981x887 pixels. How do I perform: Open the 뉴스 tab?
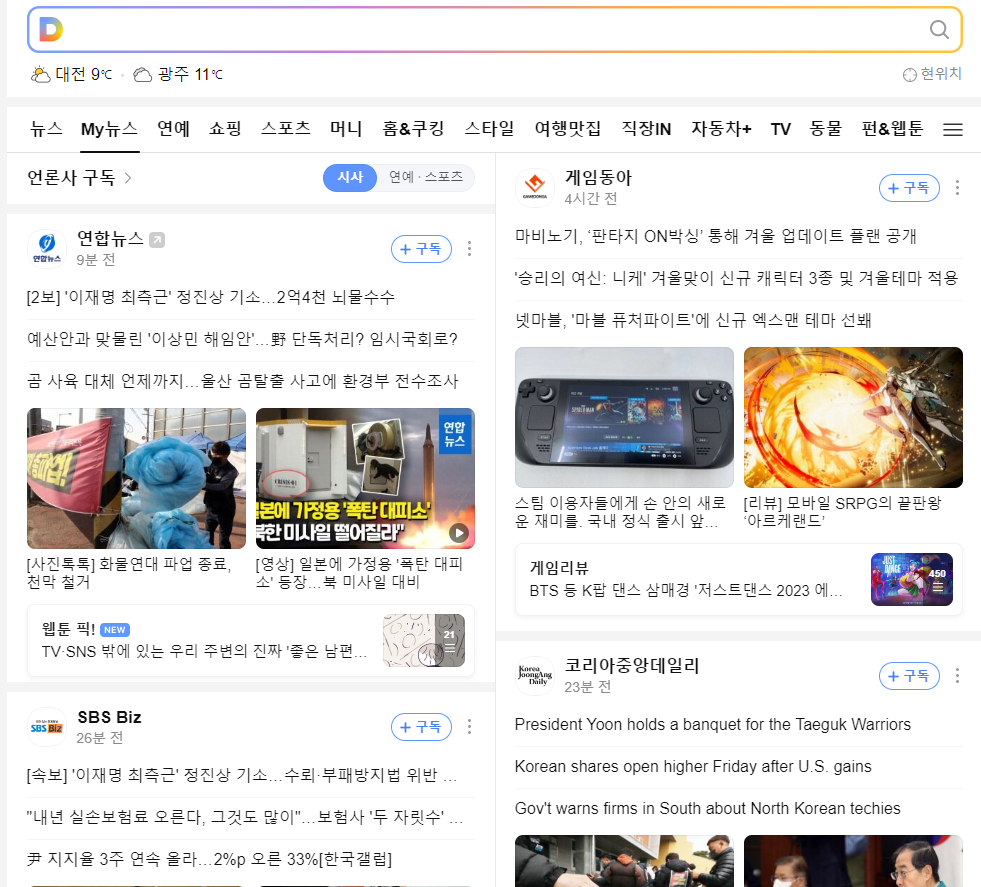(46, 129)
